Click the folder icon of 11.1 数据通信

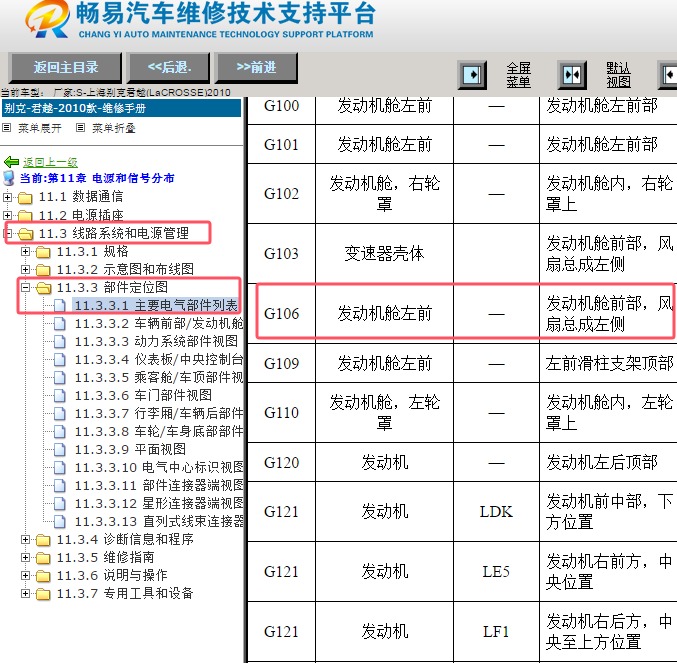point(25,198)
